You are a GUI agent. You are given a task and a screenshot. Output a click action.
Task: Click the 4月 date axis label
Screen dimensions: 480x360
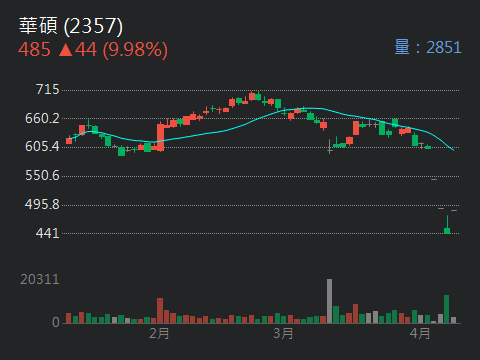click(420, 333)
